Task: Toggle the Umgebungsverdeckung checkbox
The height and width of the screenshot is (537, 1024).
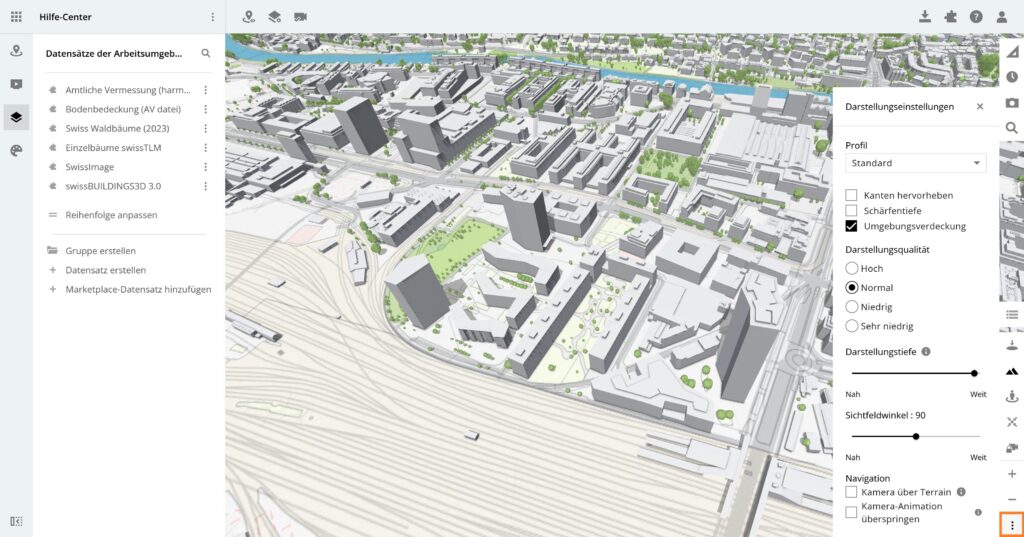Action: (852, 226)
